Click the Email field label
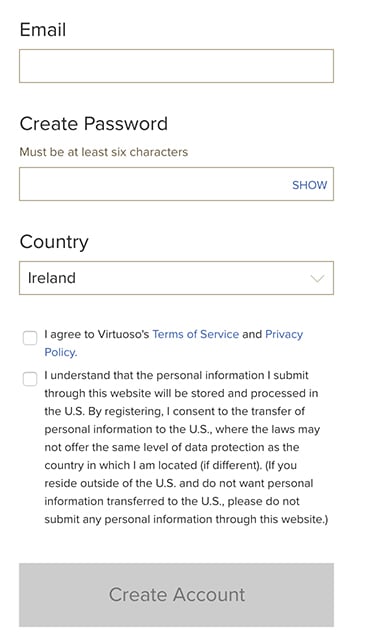Image resolution: width=370 pixels, height=644 pixels. tap(43, 30)
